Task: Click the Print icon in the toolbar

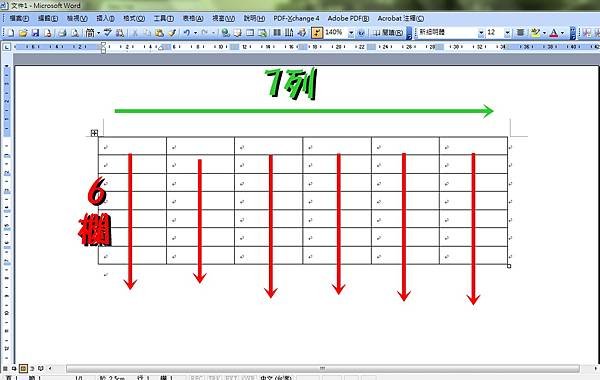Action: pos(62,33)
